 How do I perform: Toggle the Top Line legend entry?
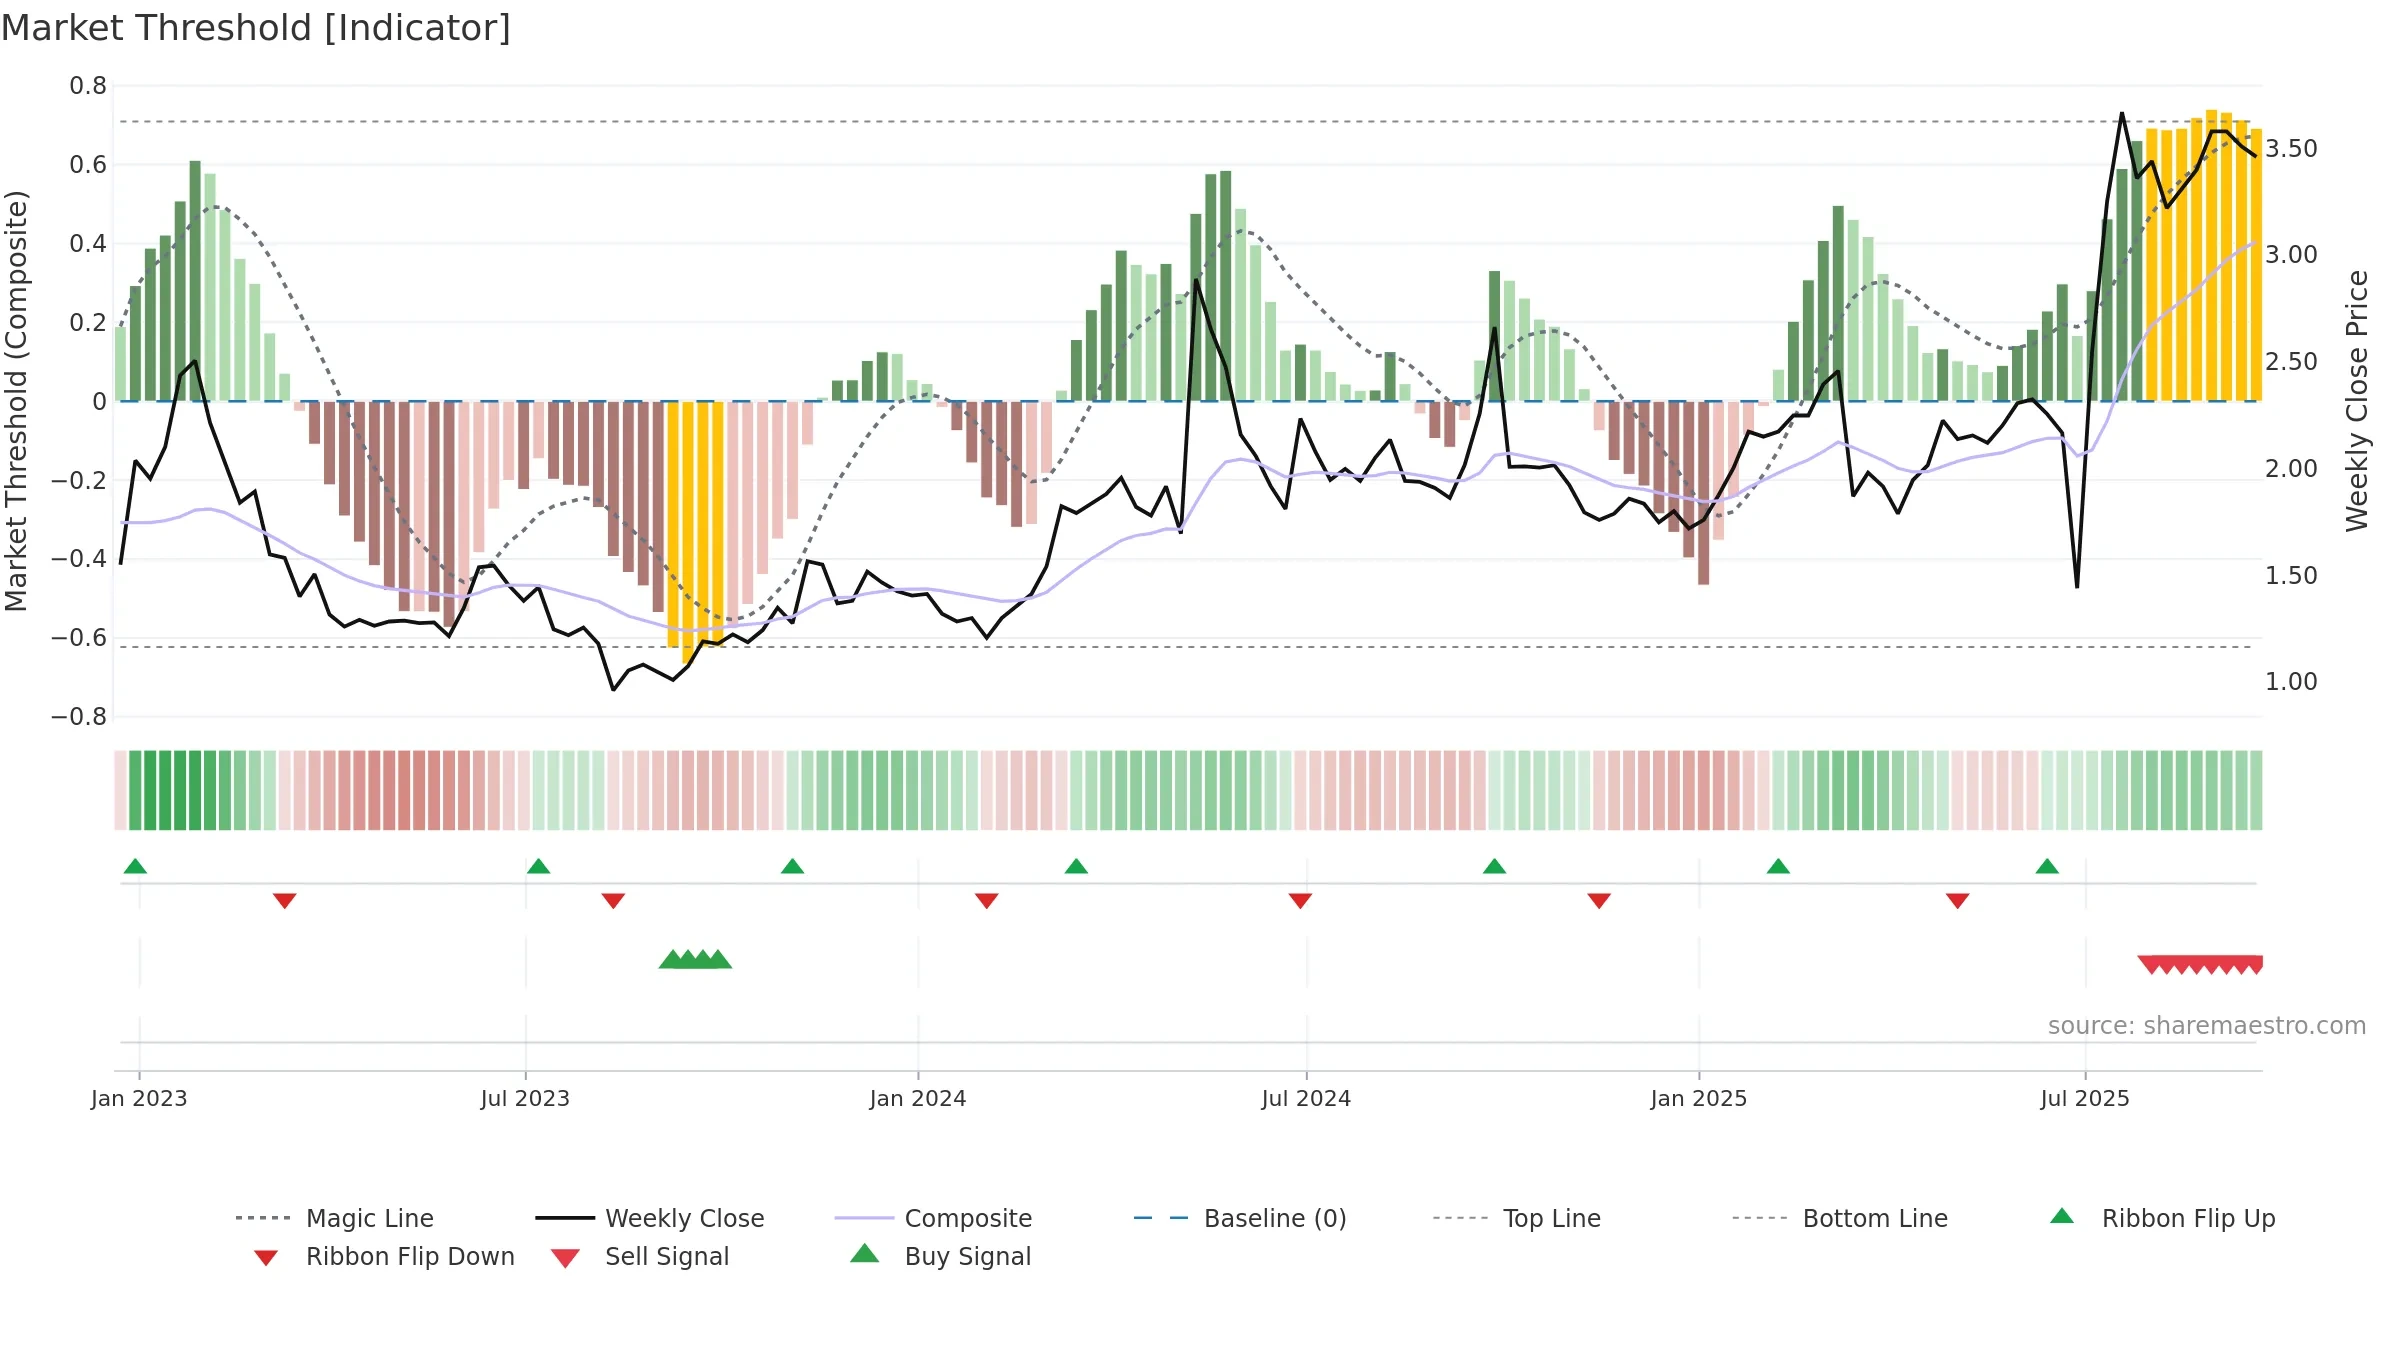[x=1516, y=1218]
